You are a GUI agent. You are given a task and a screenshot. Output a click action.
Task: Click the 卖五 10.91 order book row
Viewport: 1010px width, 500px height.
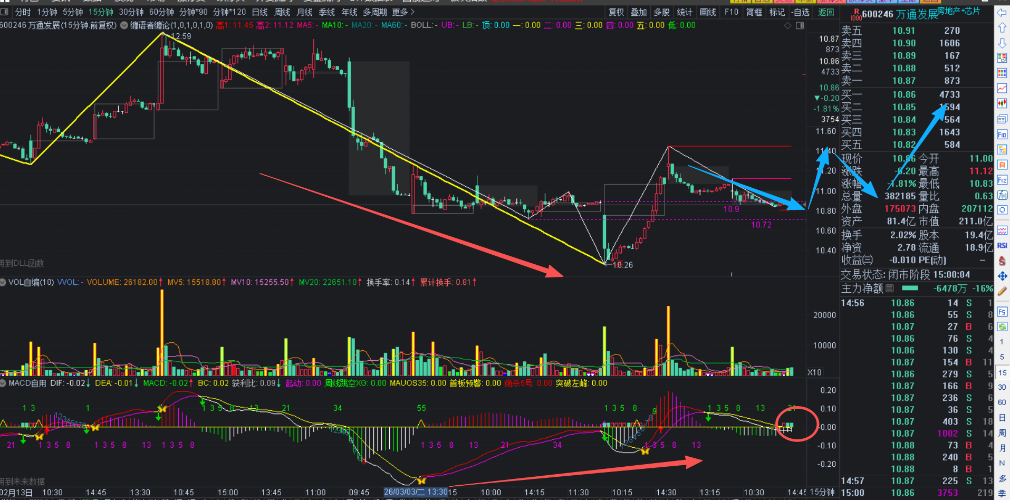(x=917, y=30)
